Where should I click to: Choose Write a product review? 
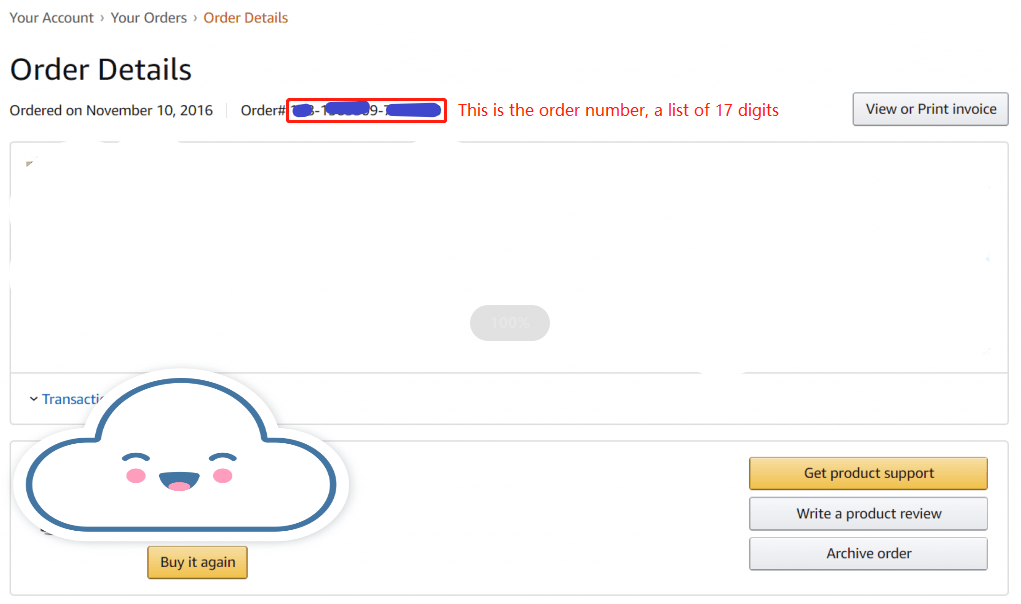pyautogui.click(x=868, y=514)
